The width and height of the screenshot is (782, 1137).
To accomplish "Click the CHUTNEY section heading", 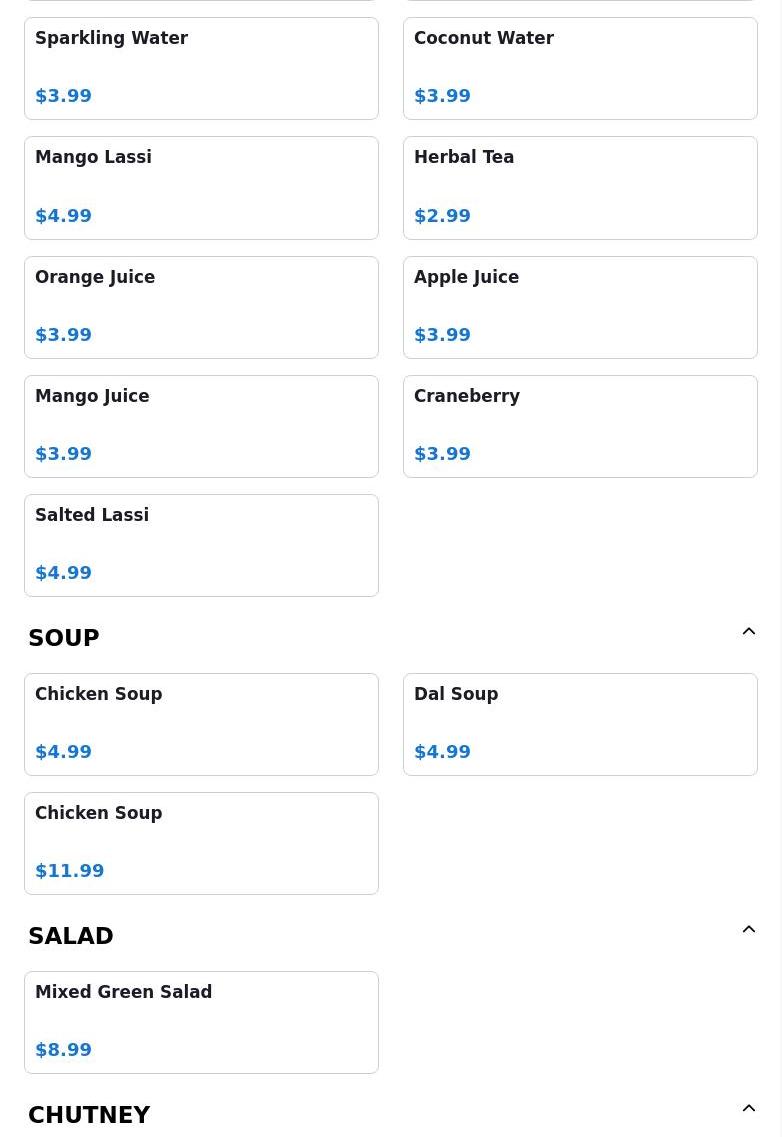I will 89,1115.
